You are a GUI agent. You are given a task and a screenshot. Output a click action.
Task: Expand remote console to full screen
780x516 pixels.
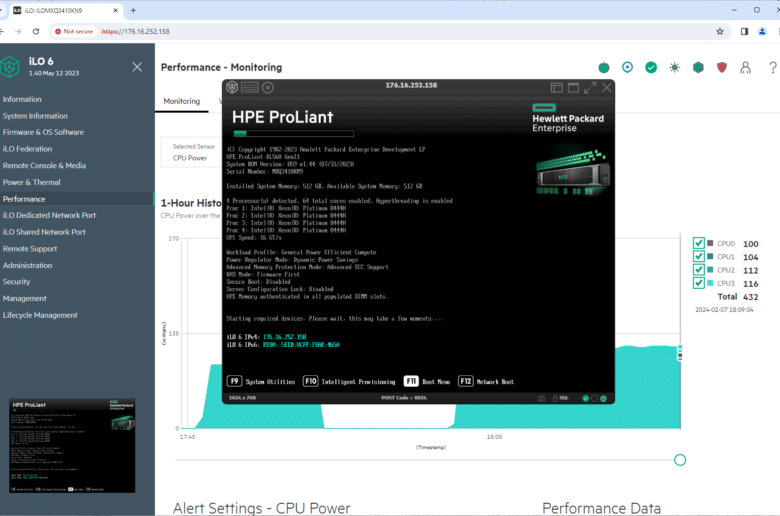click(x=590, y=88)
